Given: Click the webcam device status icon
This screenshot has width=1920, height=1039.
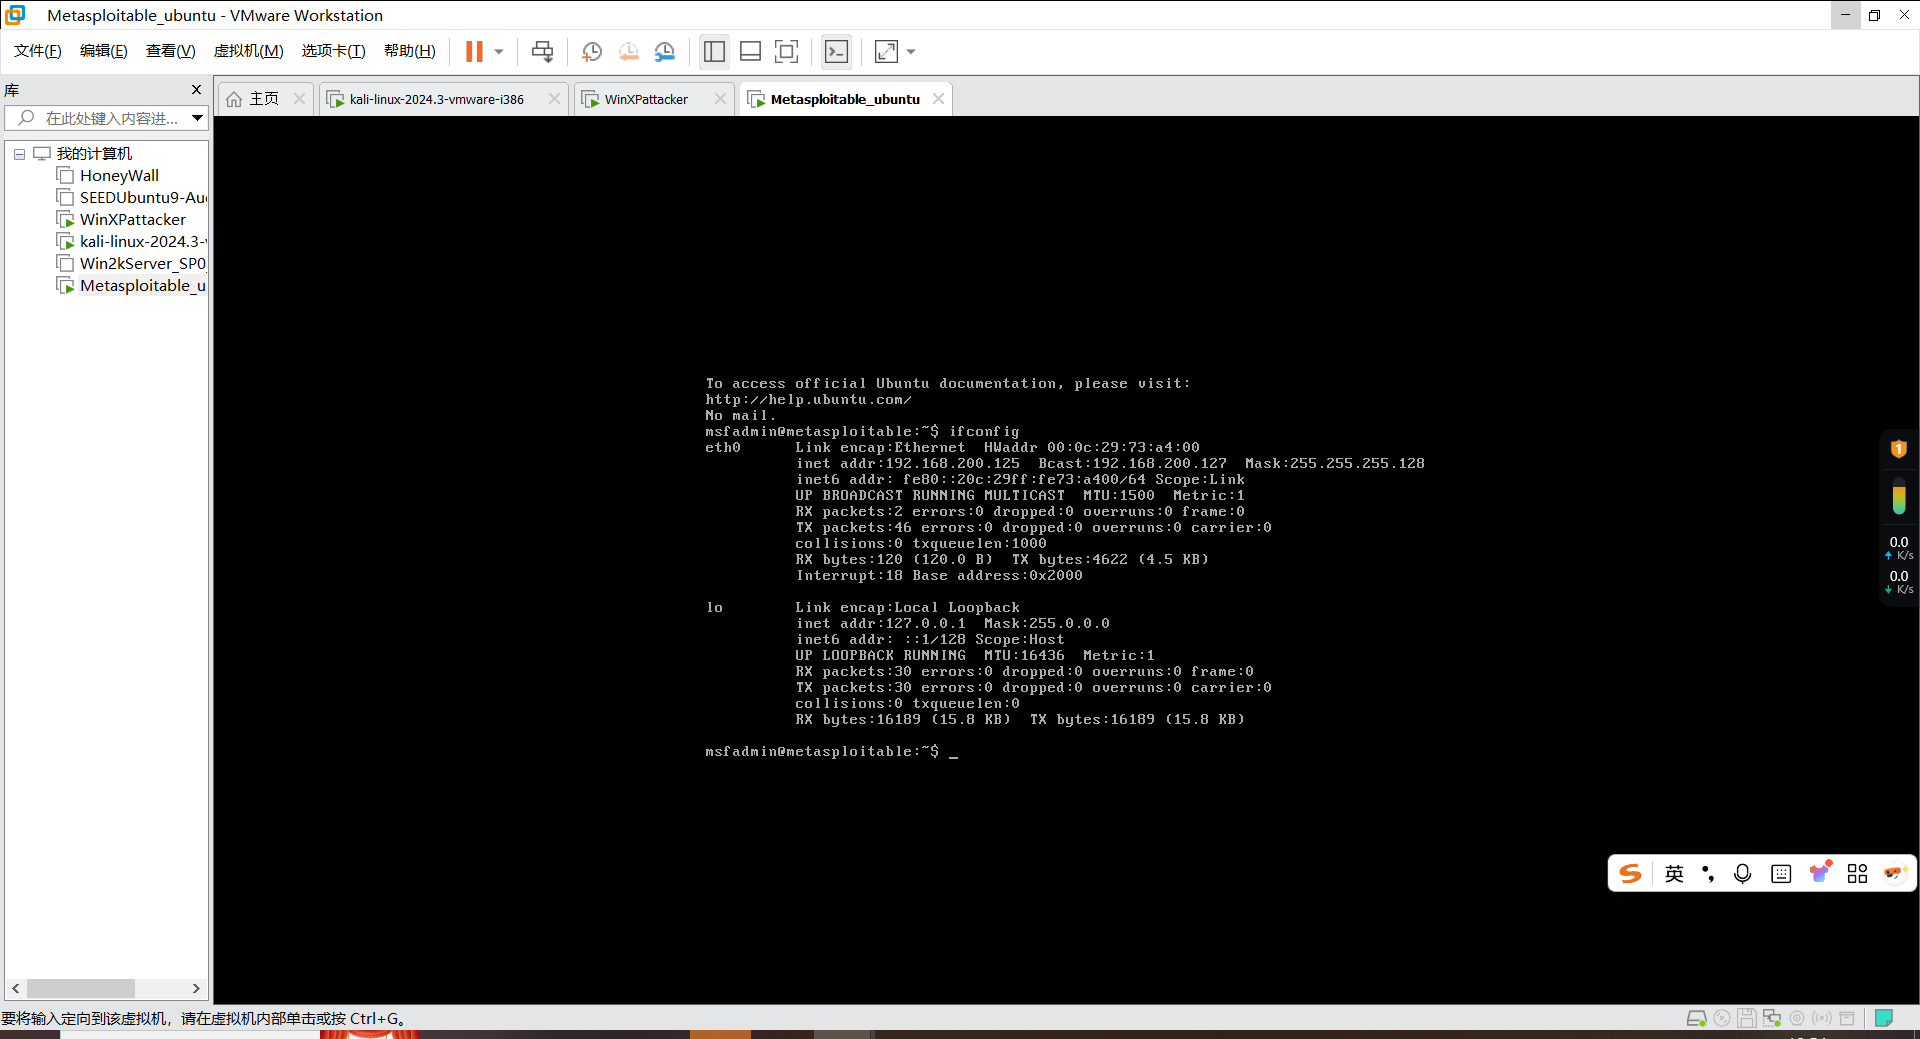Looking at the screenshot, I should pos(1797,1018).
